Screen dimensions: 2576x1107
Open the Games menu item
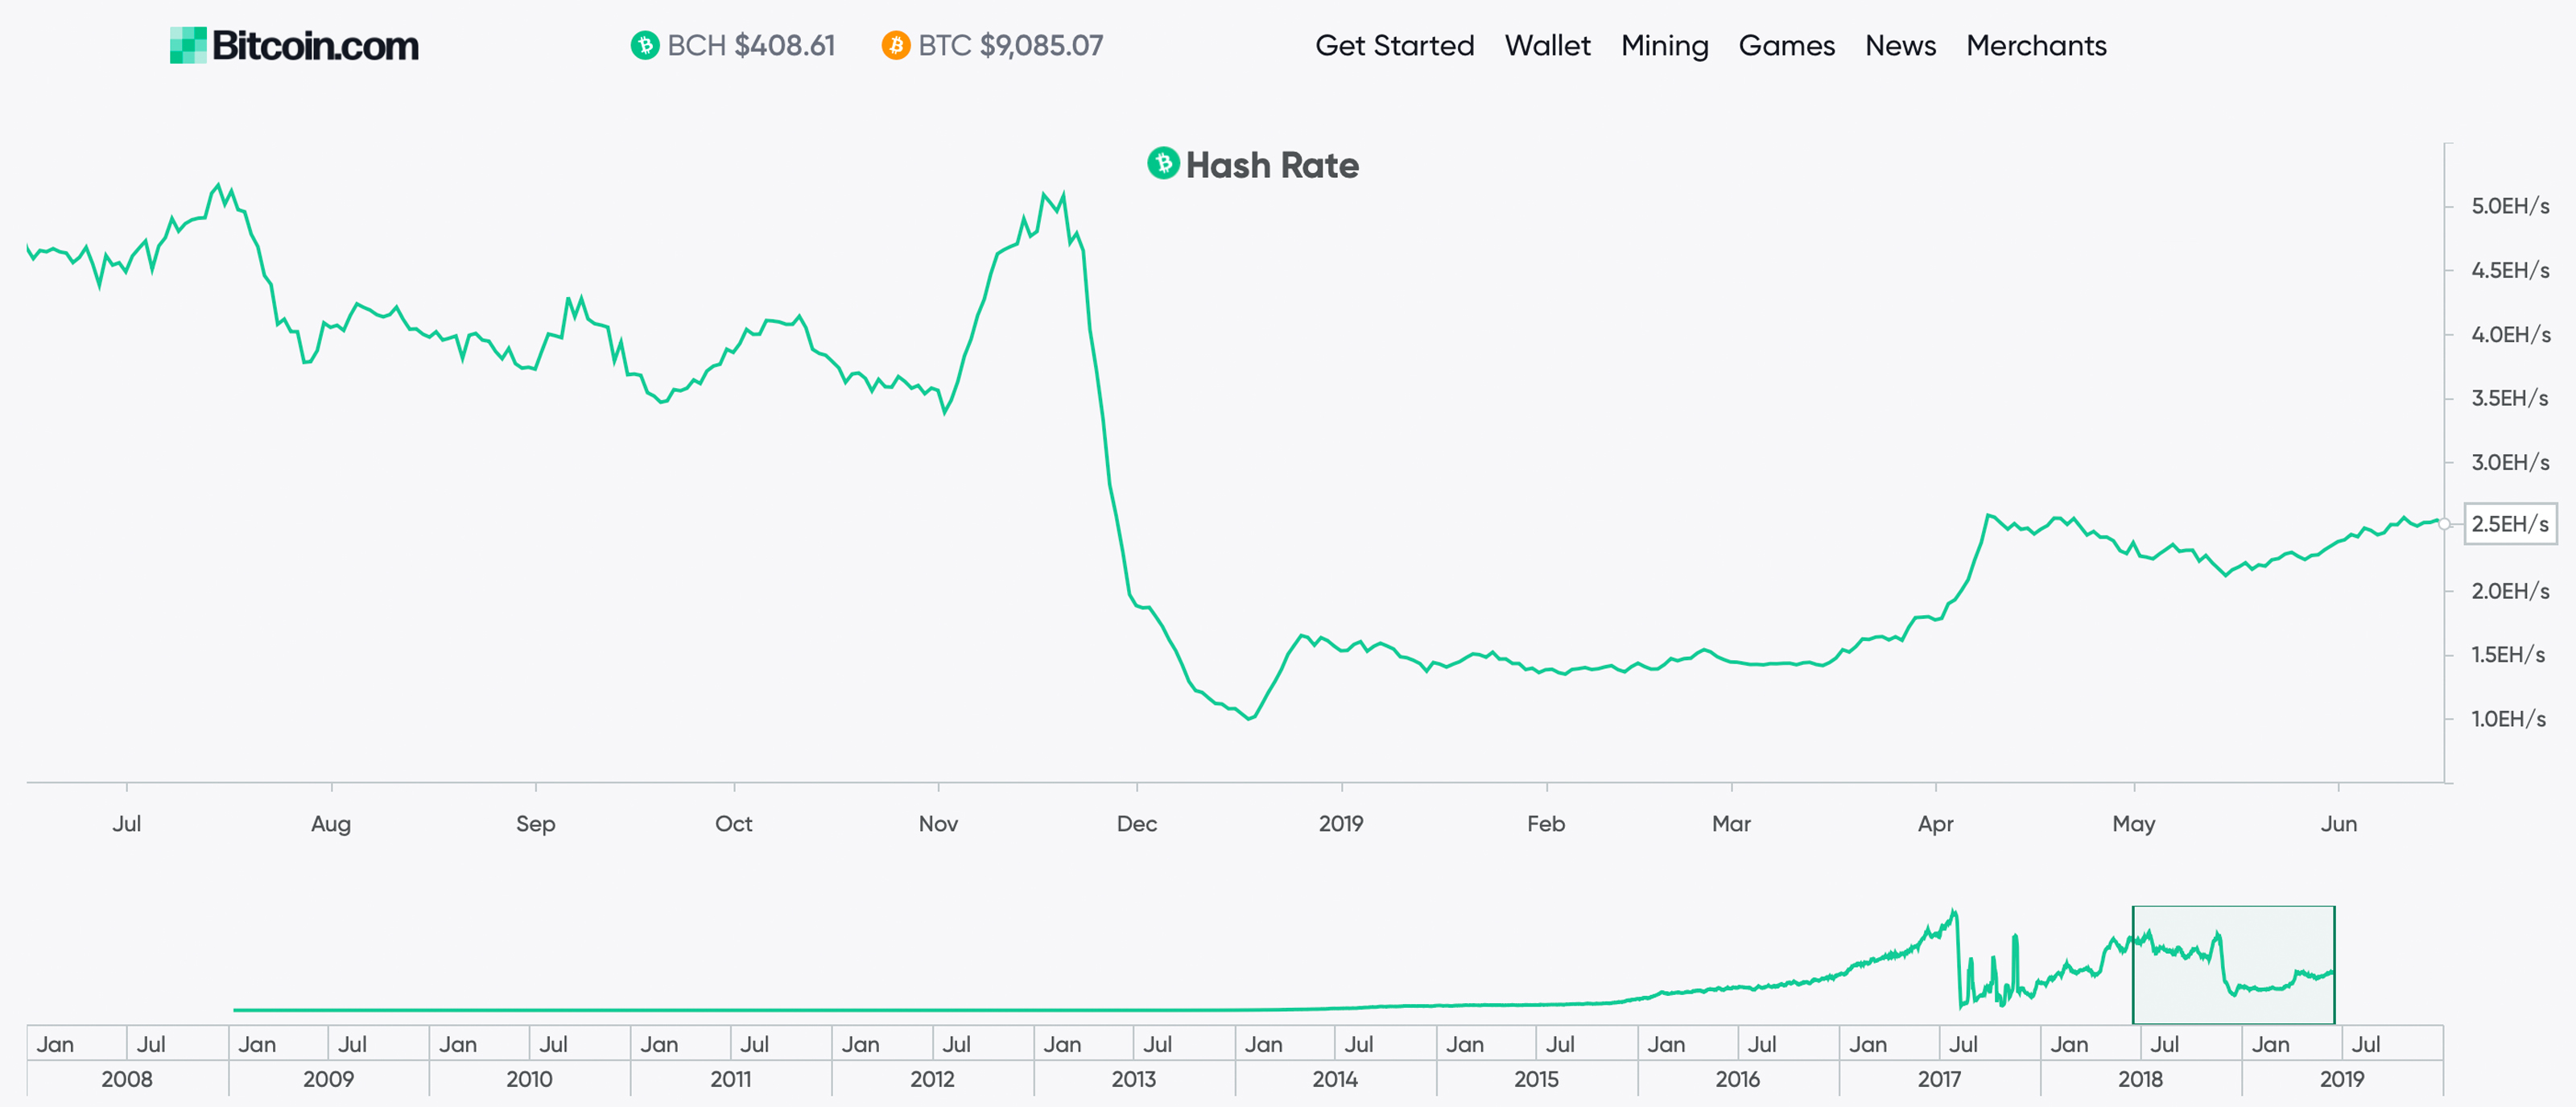coord(1786,45)
